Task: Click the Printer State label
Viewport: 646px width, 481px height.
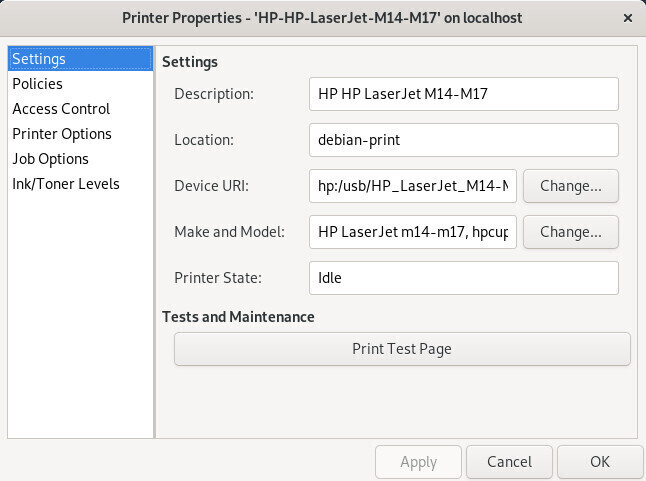Action: [218, 278]
